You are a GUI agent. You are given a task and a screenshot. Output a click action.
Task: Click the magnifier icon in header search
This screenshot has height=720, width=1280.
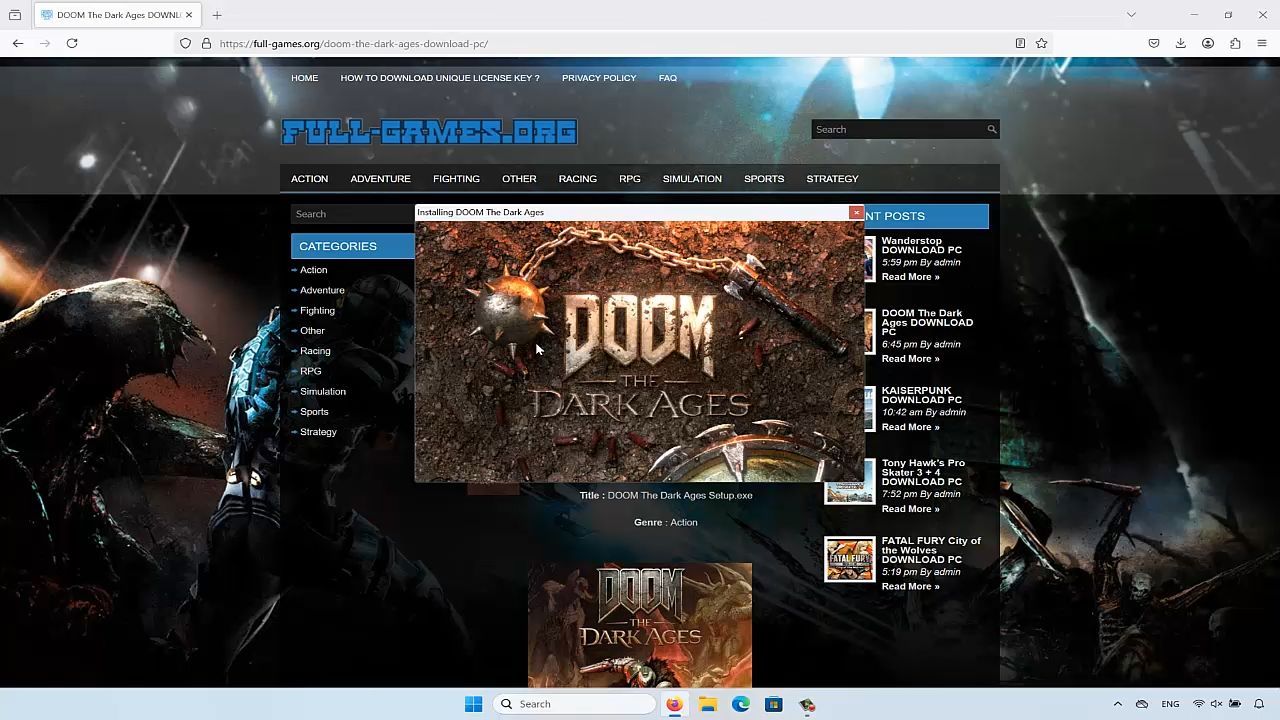992,129
